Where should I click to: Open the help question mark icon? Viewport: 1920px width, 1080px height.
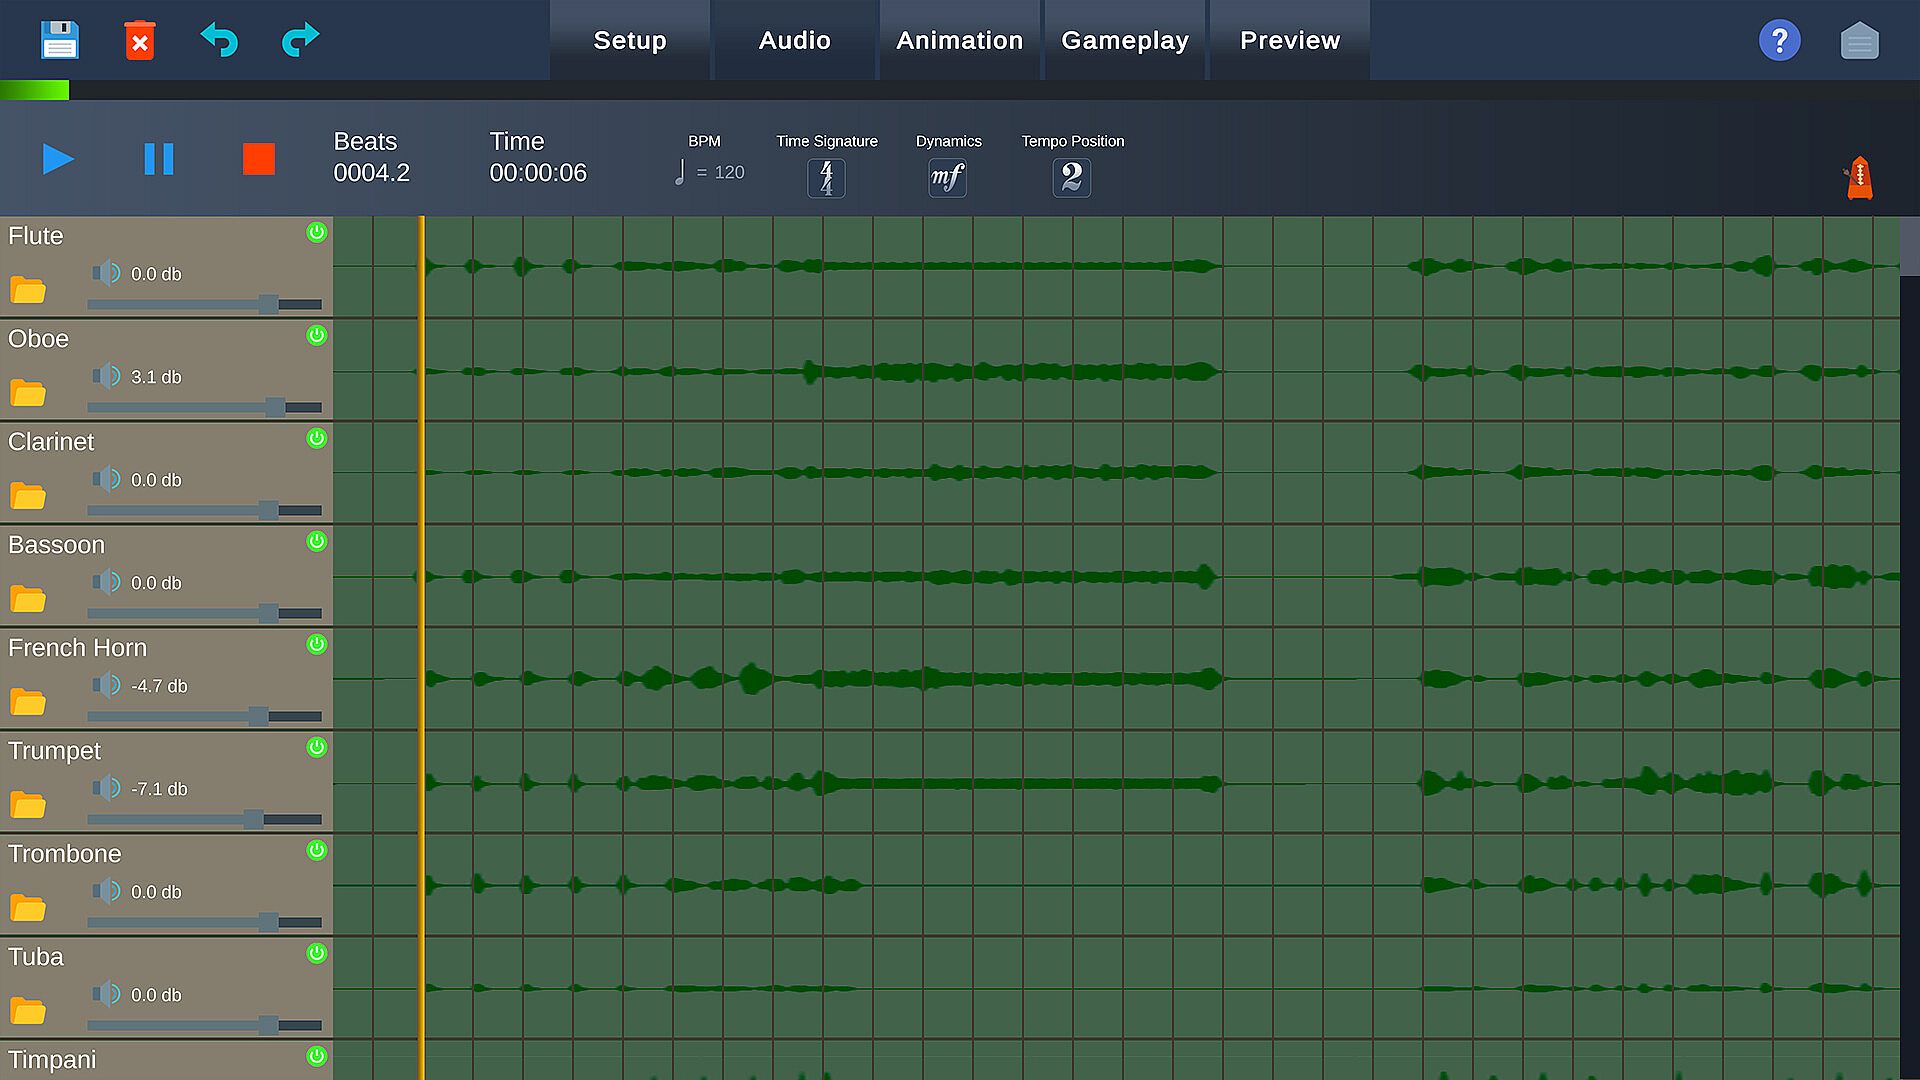(x=1779, y=41)
